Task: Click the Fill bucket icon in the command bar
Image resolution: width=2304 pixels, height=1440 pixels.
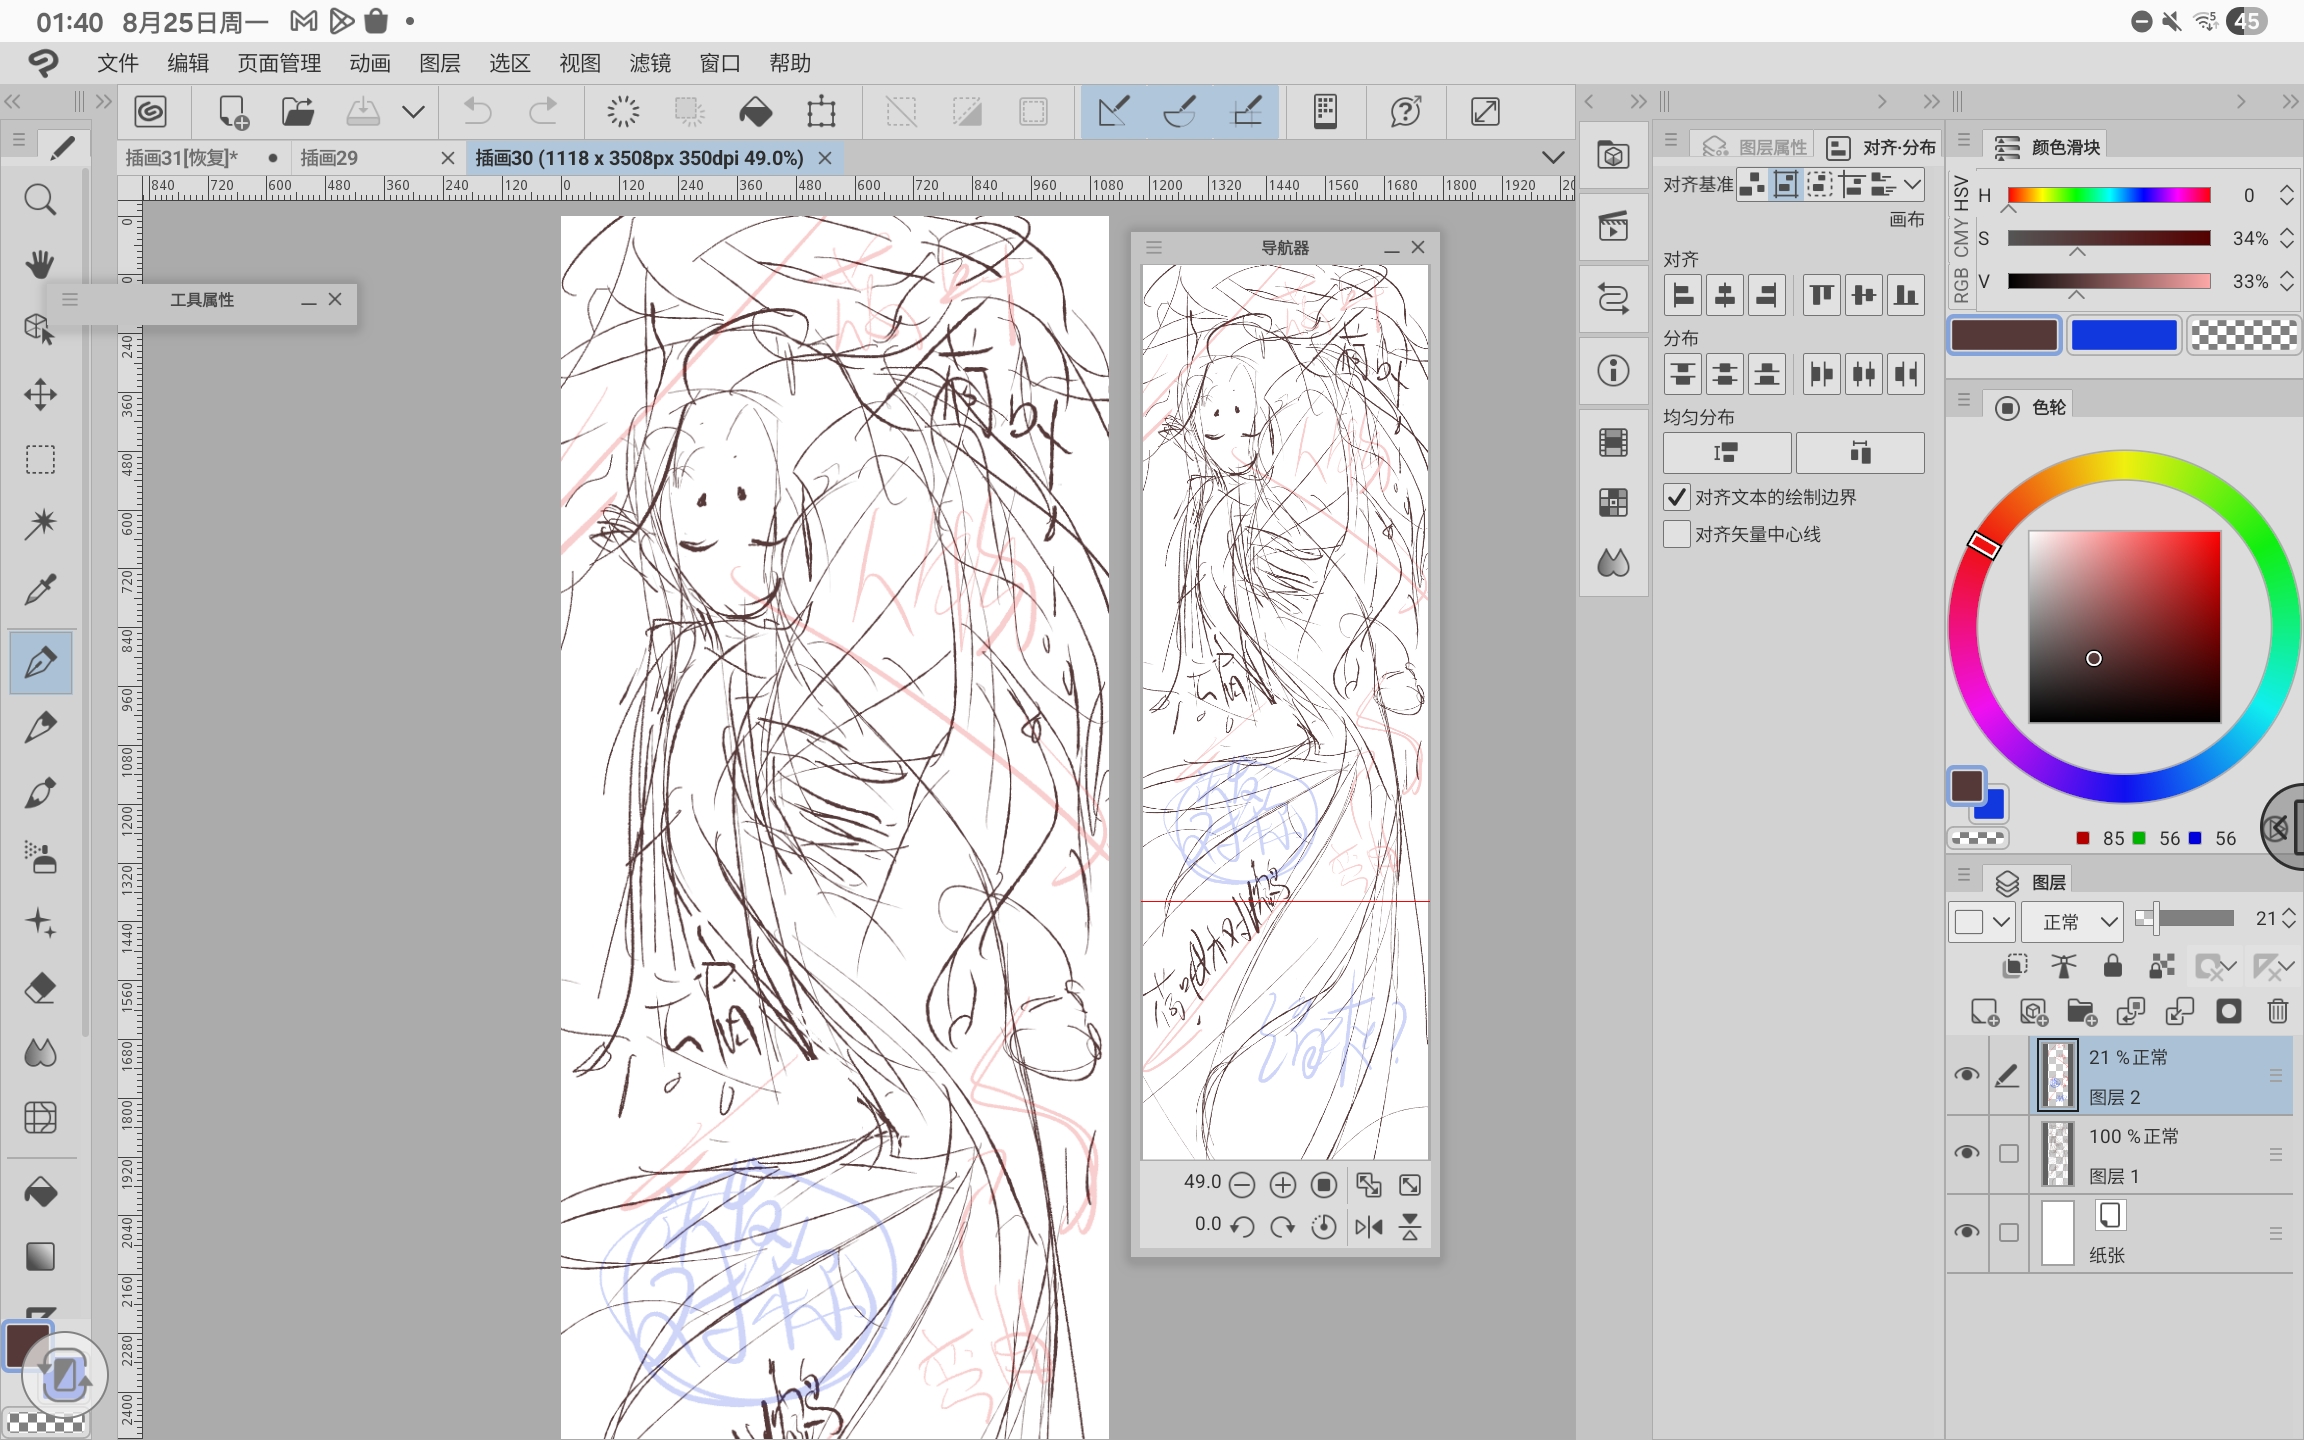Action: click(x=755, y=112)
